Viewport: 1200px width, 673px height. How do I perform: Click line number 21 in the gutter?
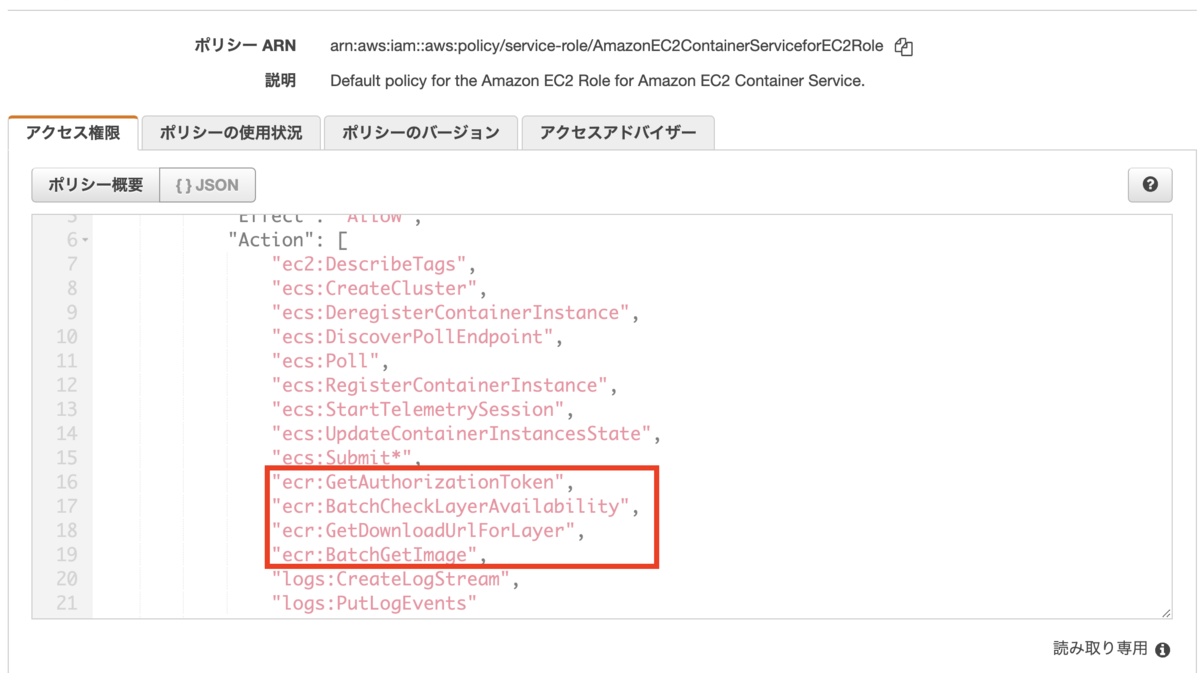click(x=66, y=603)
